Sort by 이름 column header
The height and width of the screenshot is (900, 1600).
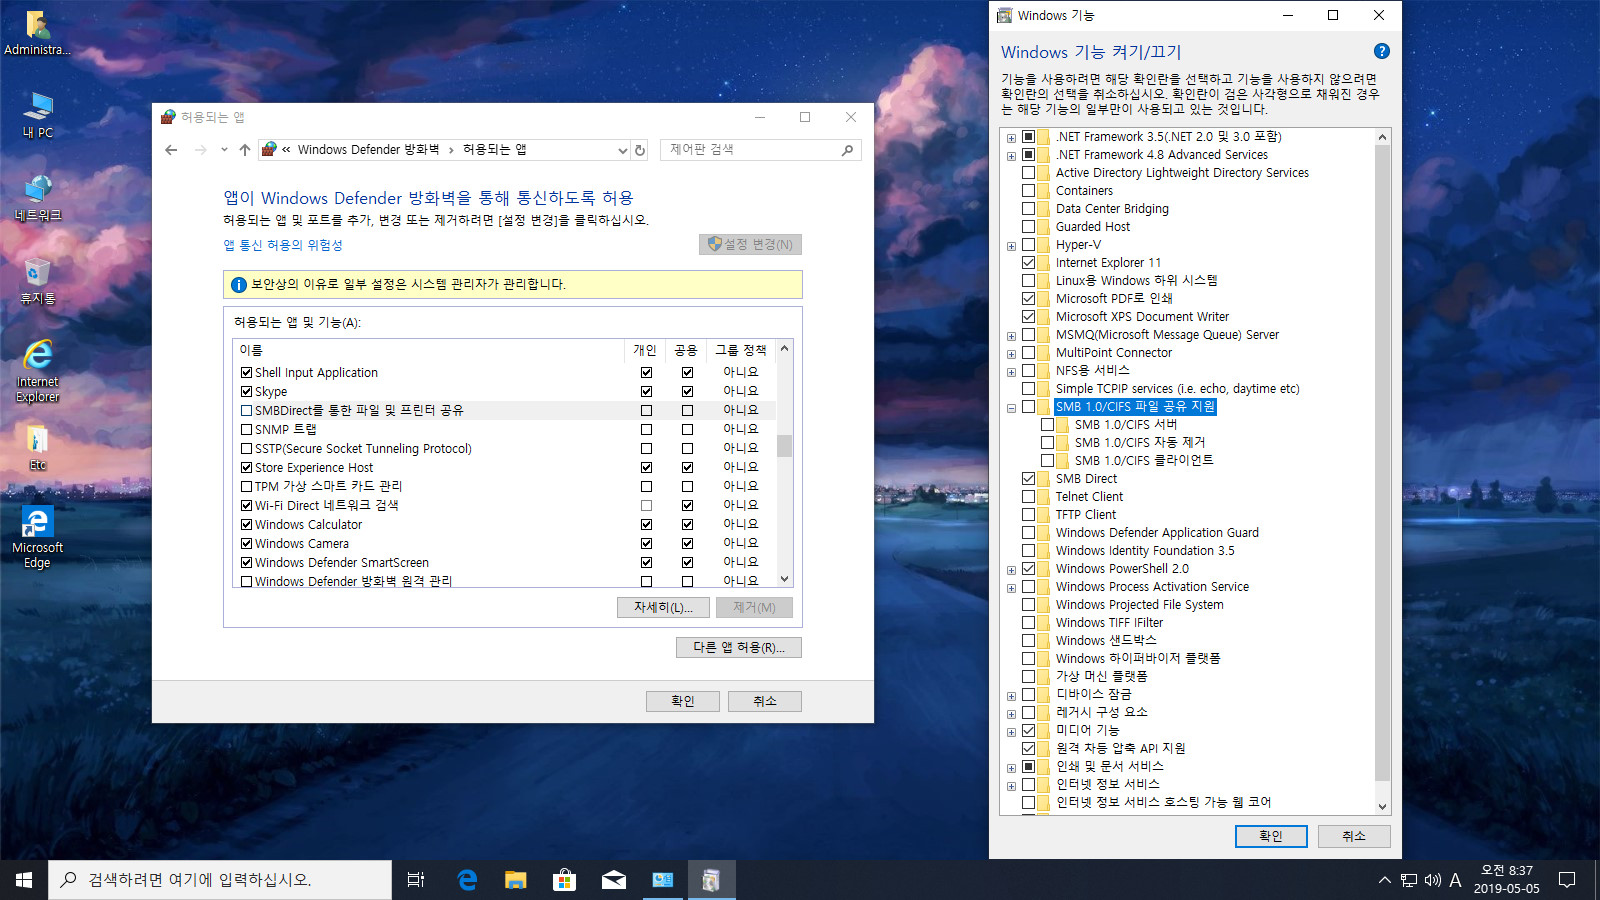point(429,350)
